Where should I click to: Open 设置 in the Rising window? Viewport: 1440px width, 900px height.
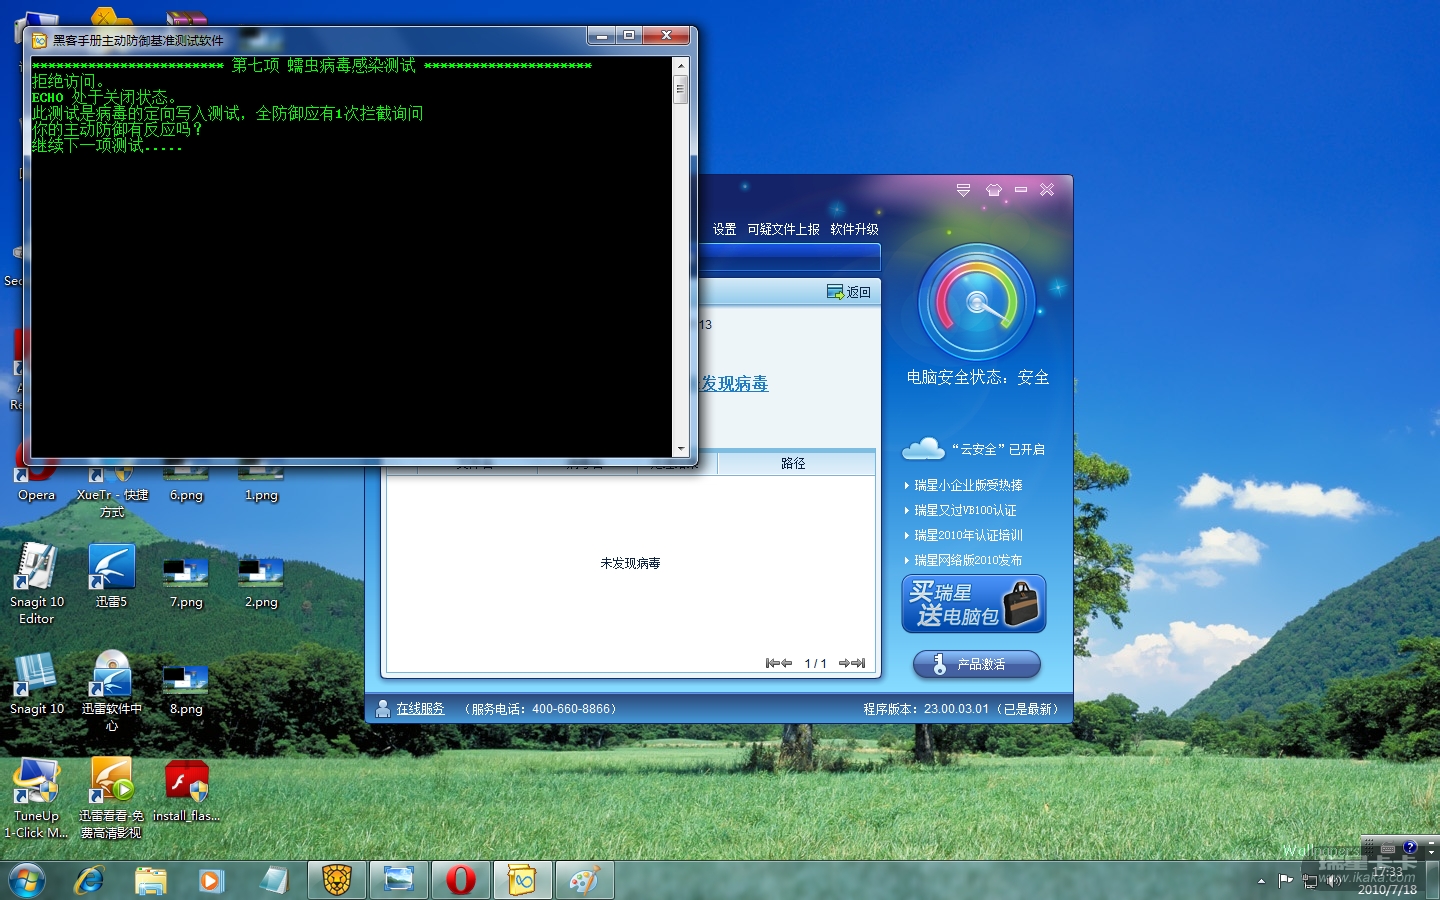[724, 229]
